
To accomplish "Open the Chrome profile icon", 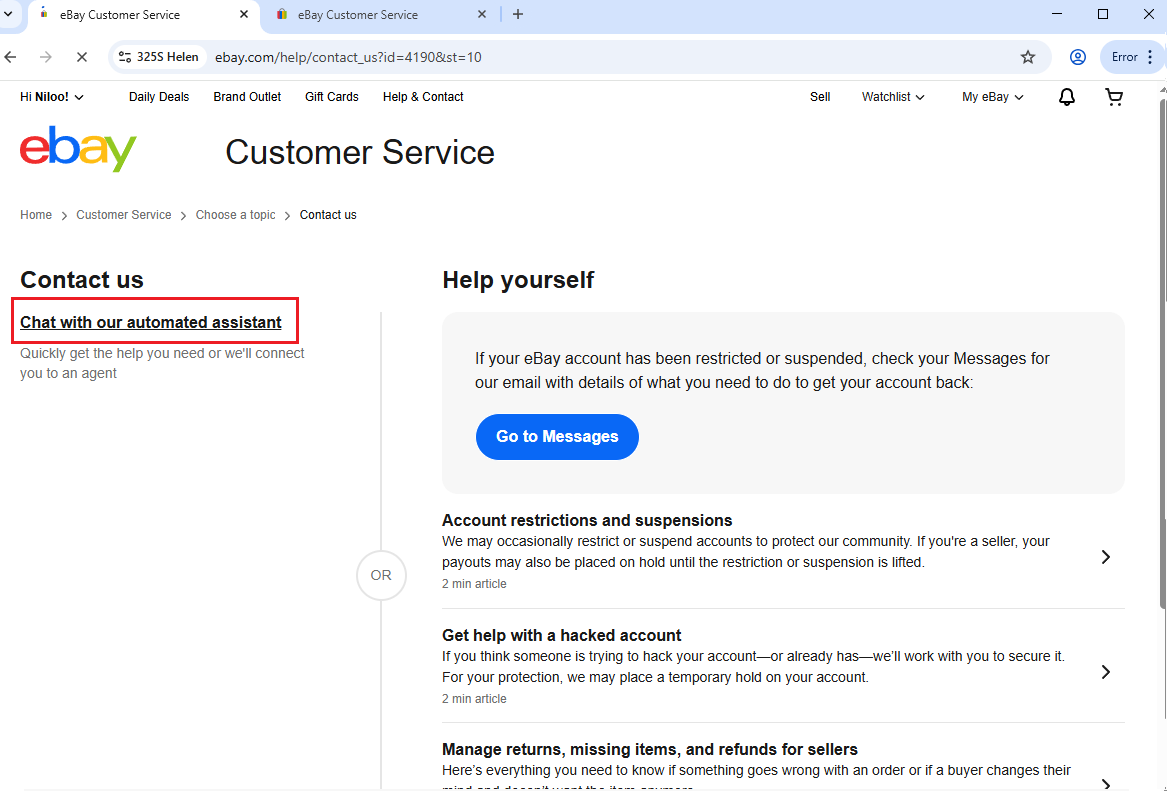I will pos(1078,57).
